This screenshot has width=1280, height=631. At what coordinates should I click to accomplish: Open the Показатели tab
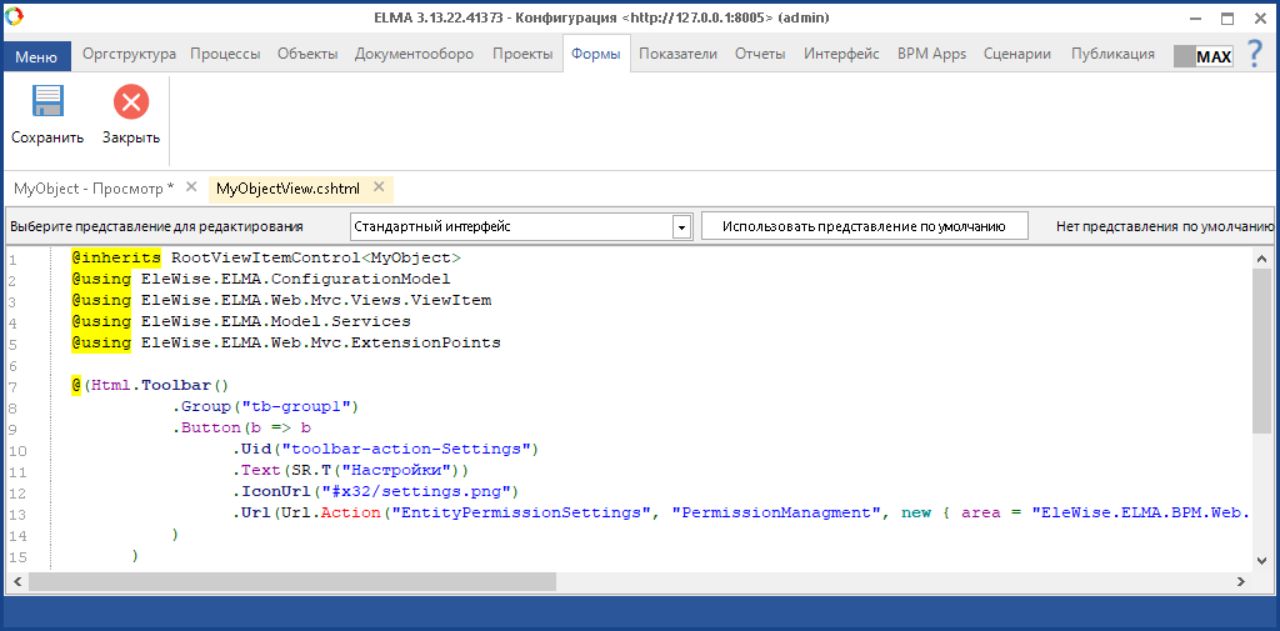point(678,54)
